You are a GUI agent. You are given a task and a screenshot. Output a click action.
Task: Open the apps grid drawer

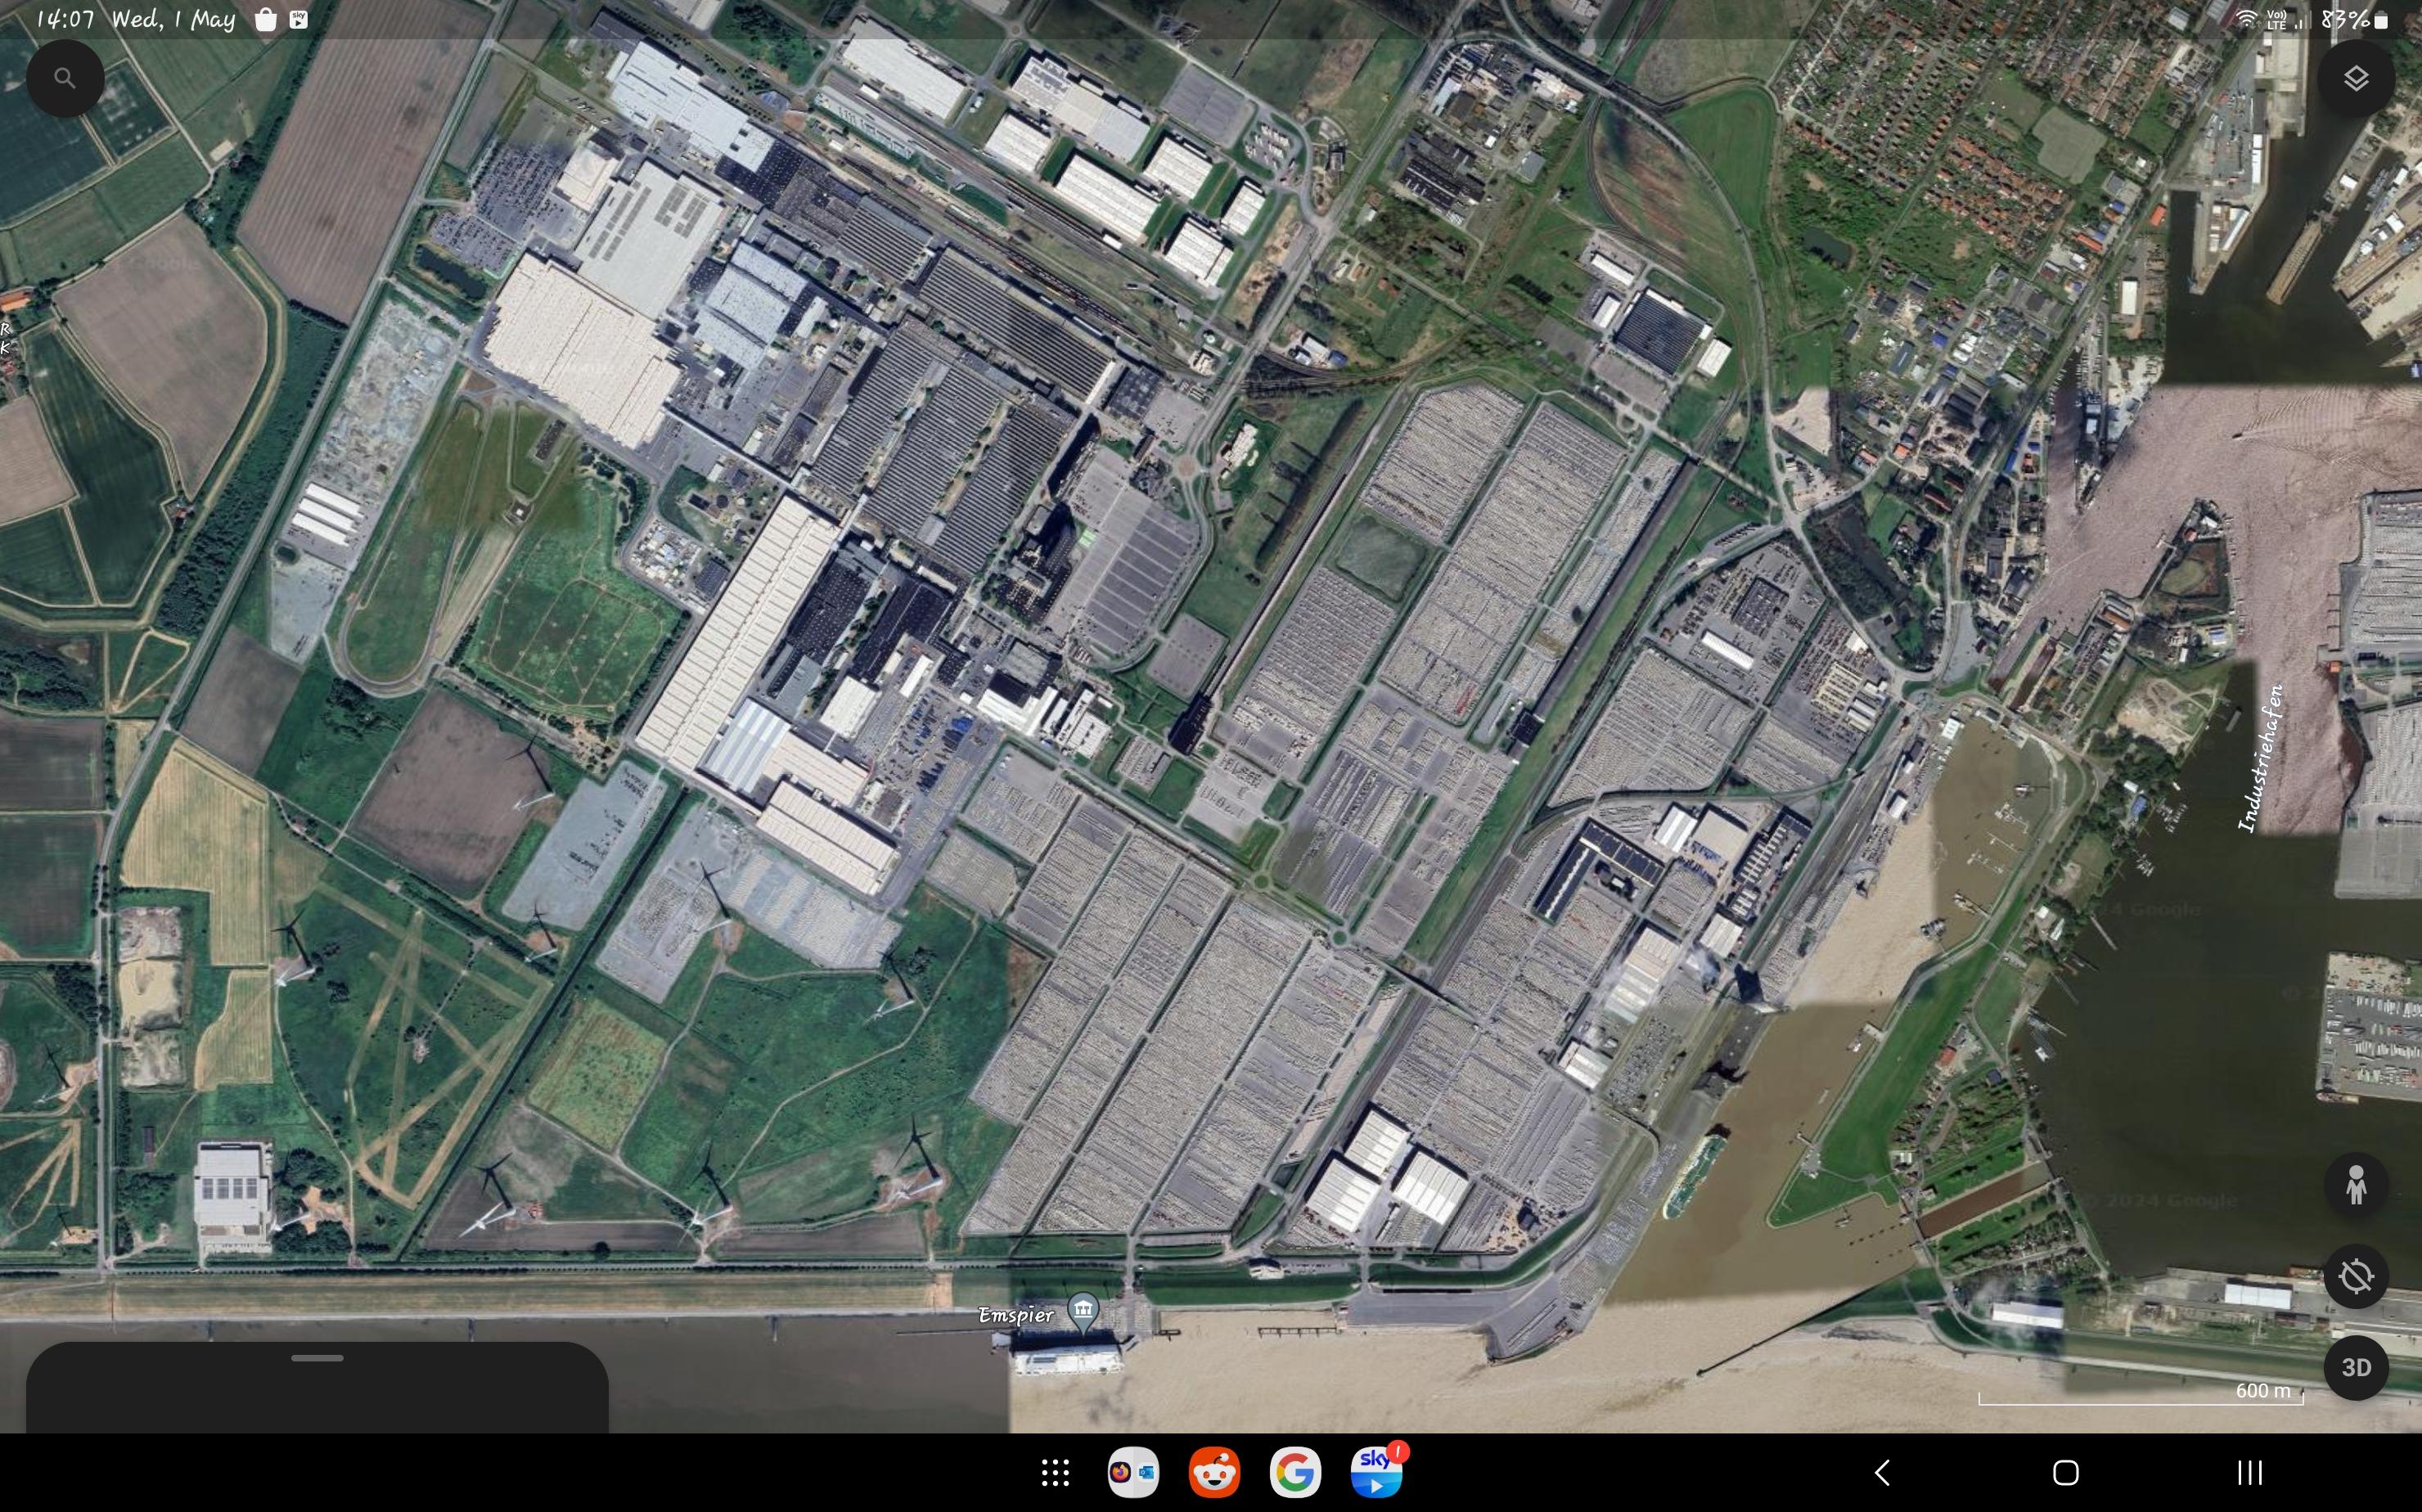(1055, 1472)
